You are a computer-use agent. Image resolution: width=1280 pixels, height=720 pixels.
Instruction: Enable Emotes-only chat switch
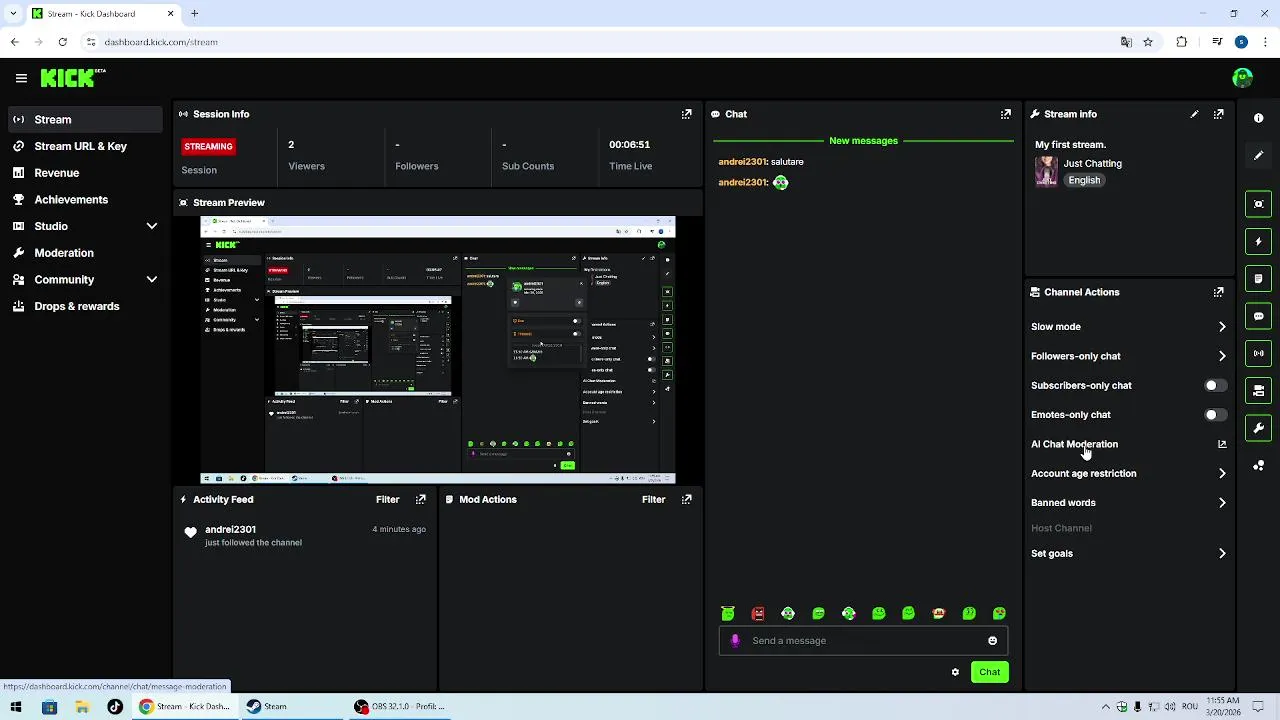point(1216,415)
